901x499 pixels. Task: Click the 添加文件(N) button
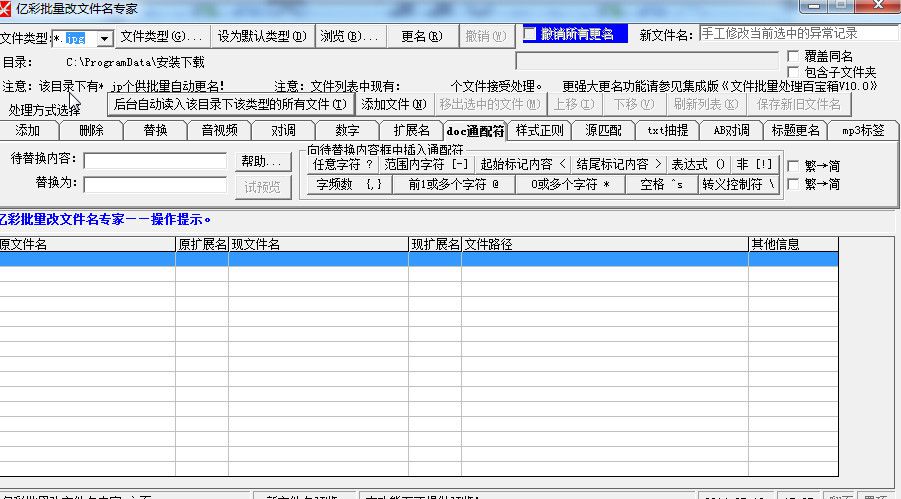[394, 104]
